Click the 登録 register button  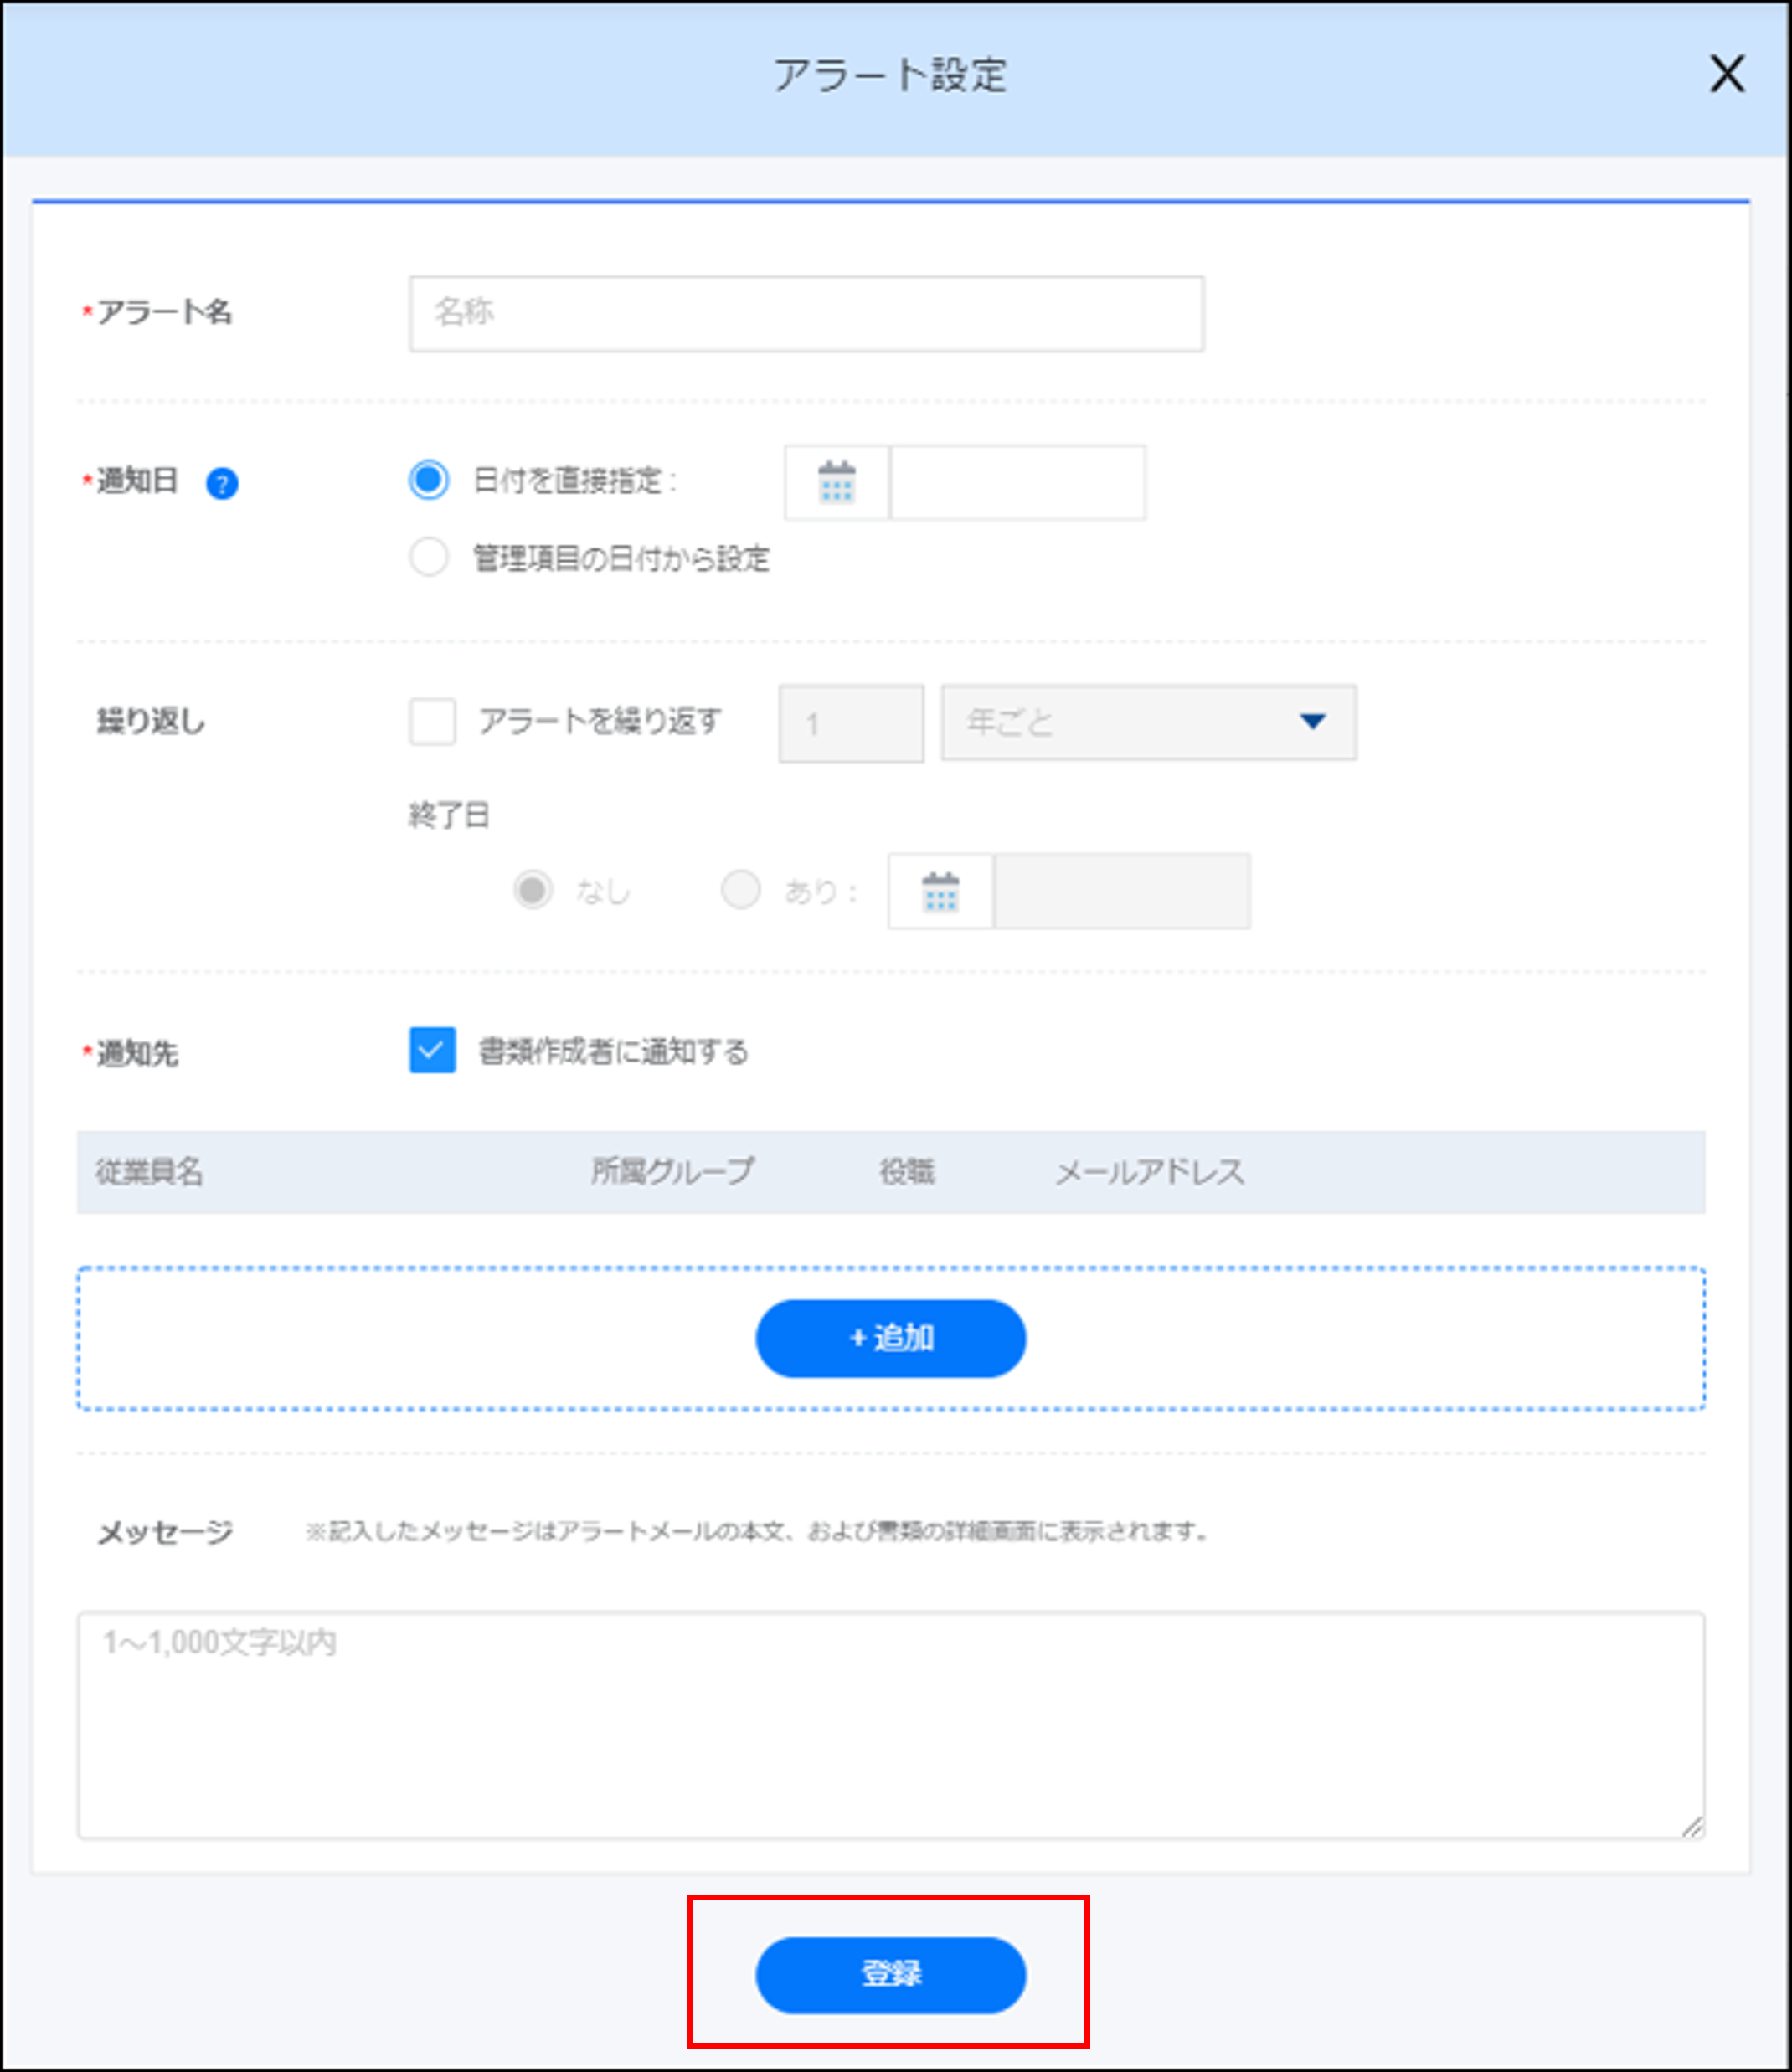point(890,1974)
